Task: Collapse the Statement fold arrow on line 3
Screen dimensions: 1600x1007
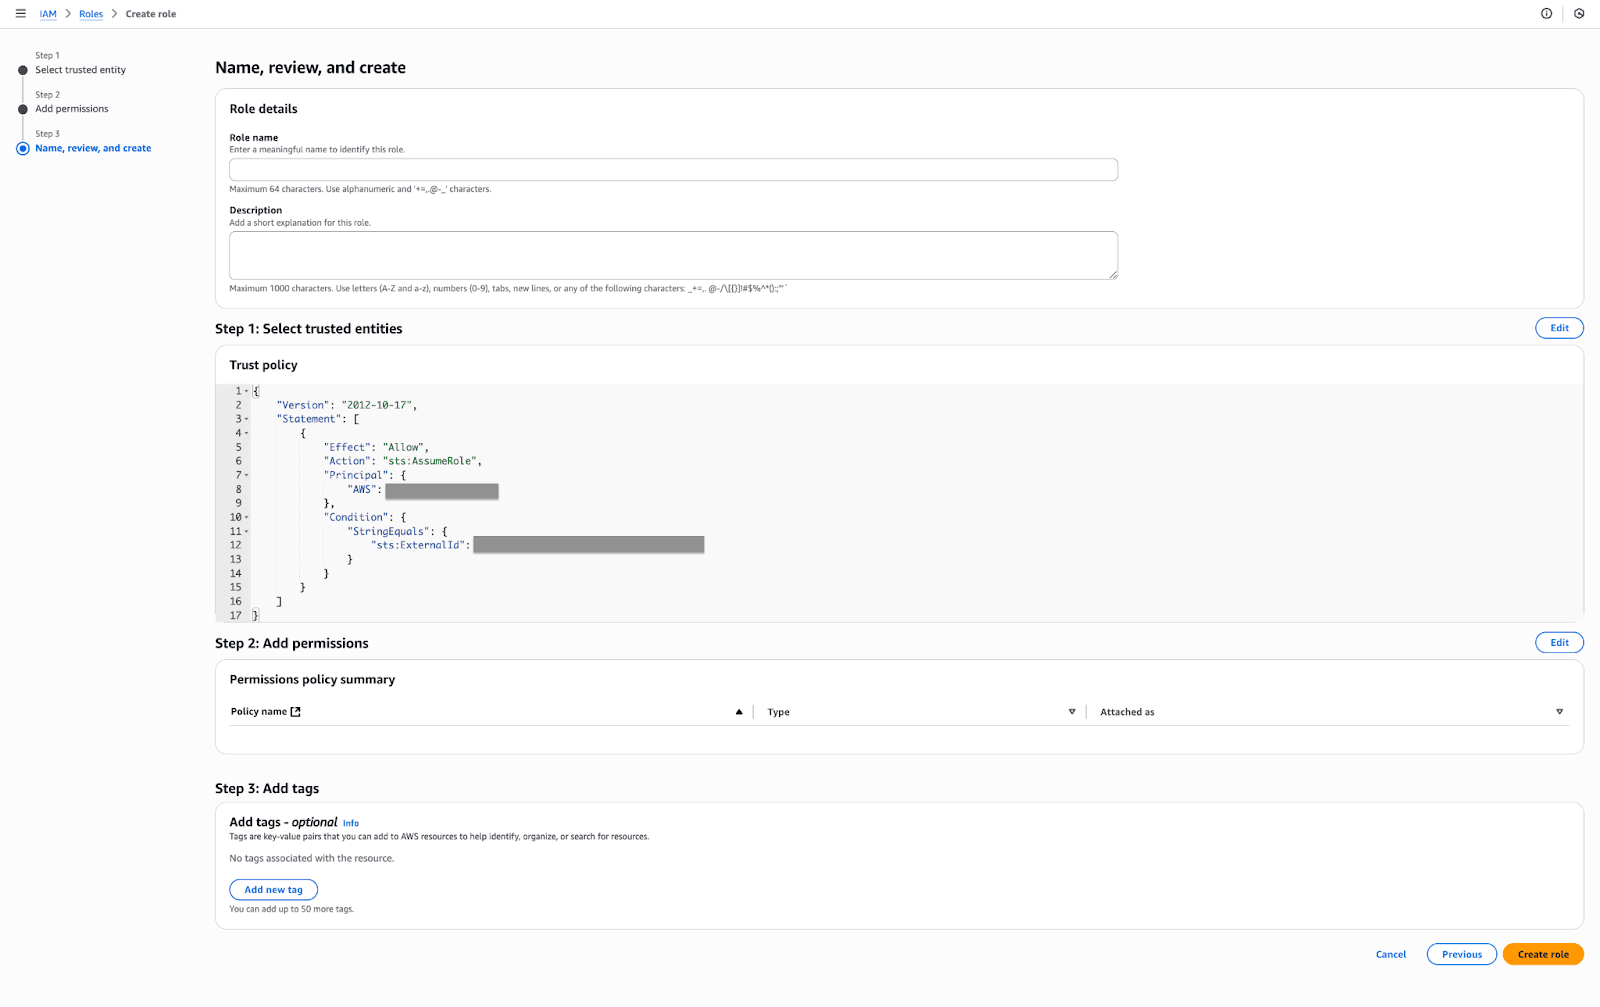Action: coord(247,420)
